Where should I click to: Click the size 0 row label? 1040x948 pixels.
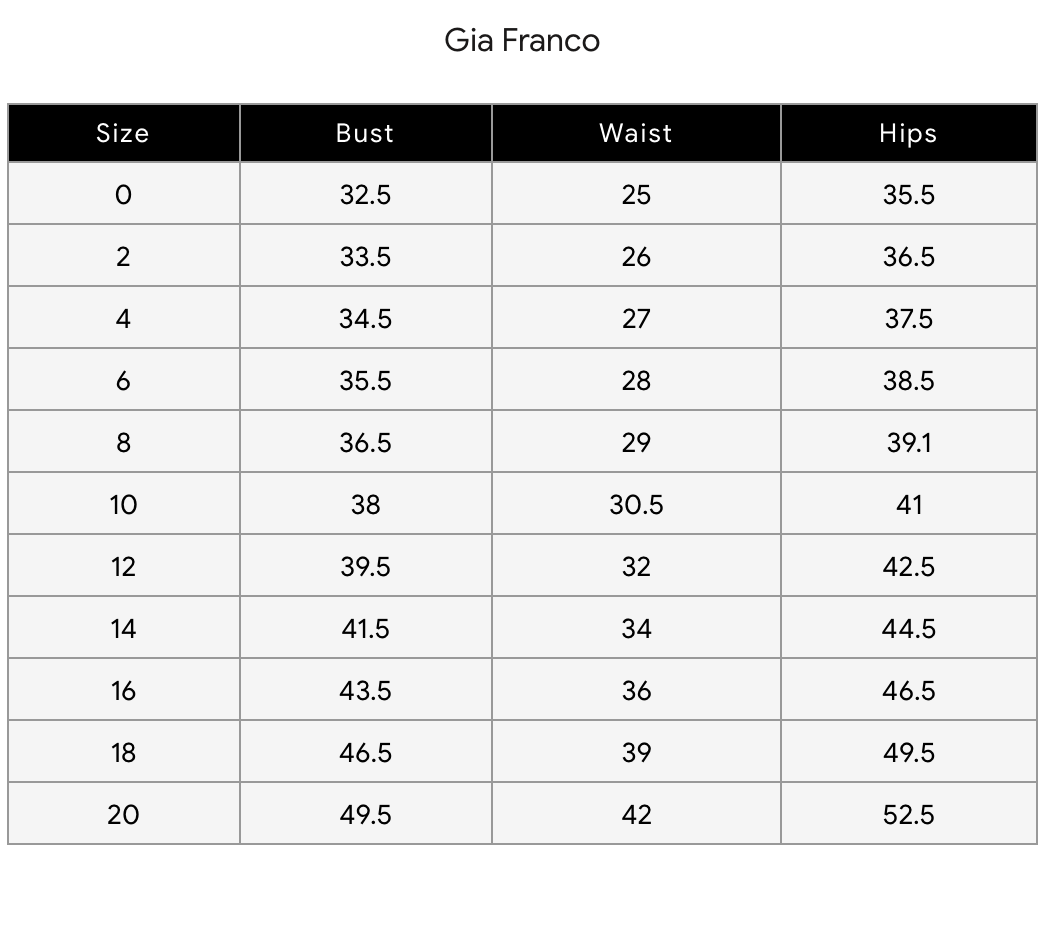point(123,194)
